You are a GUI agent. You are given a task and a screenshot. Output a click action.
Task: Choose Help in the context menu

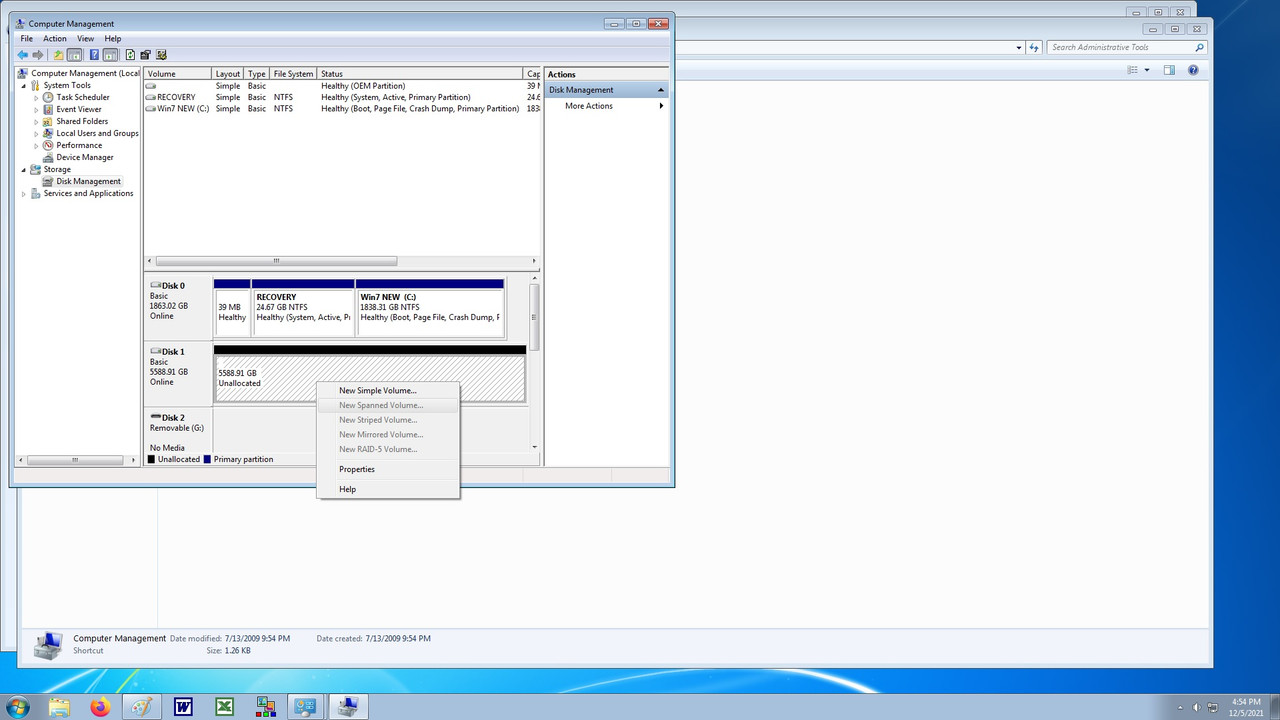point(388,489)
